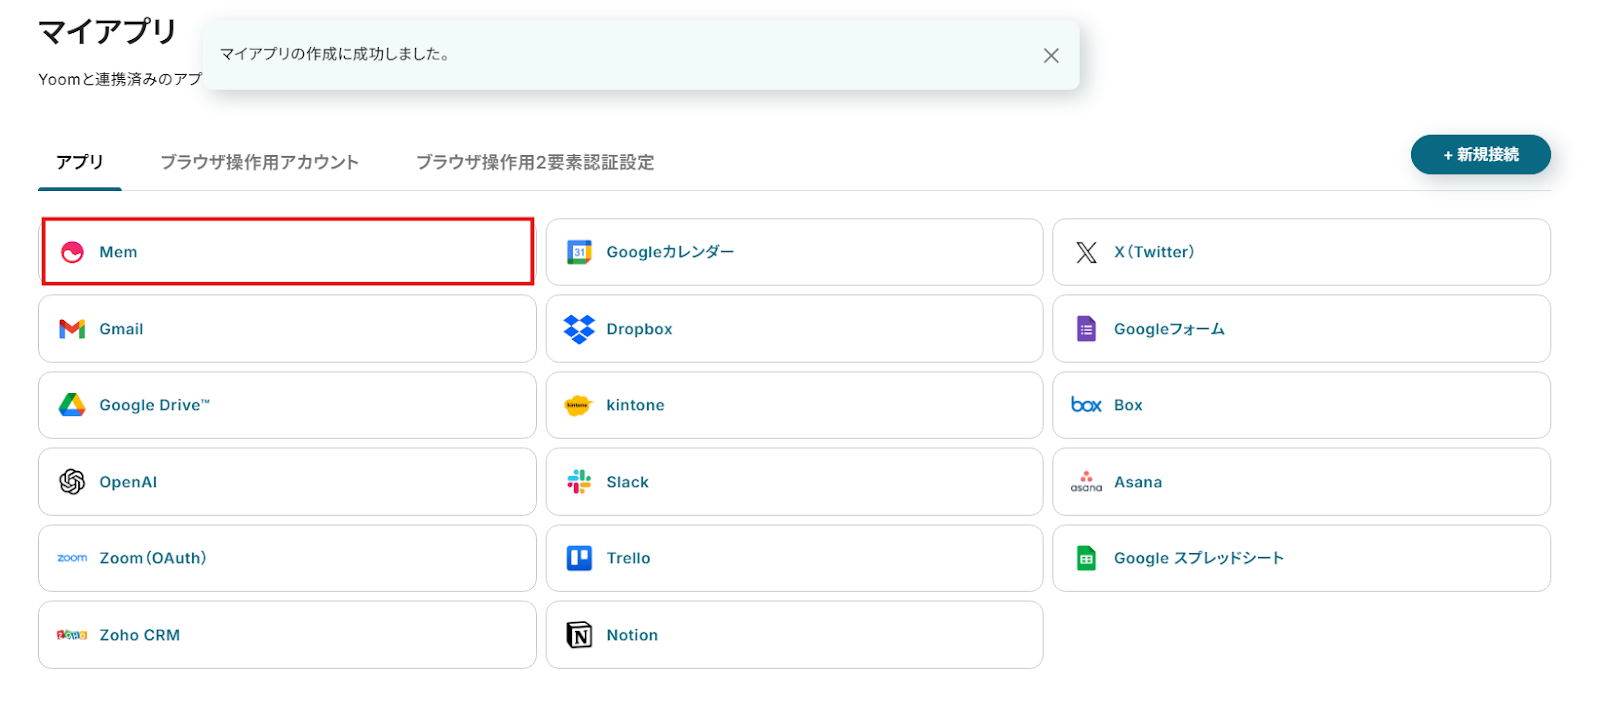The image size is (1600, 701).
Task: Click the Mem app icon
Action: [72, 252]
